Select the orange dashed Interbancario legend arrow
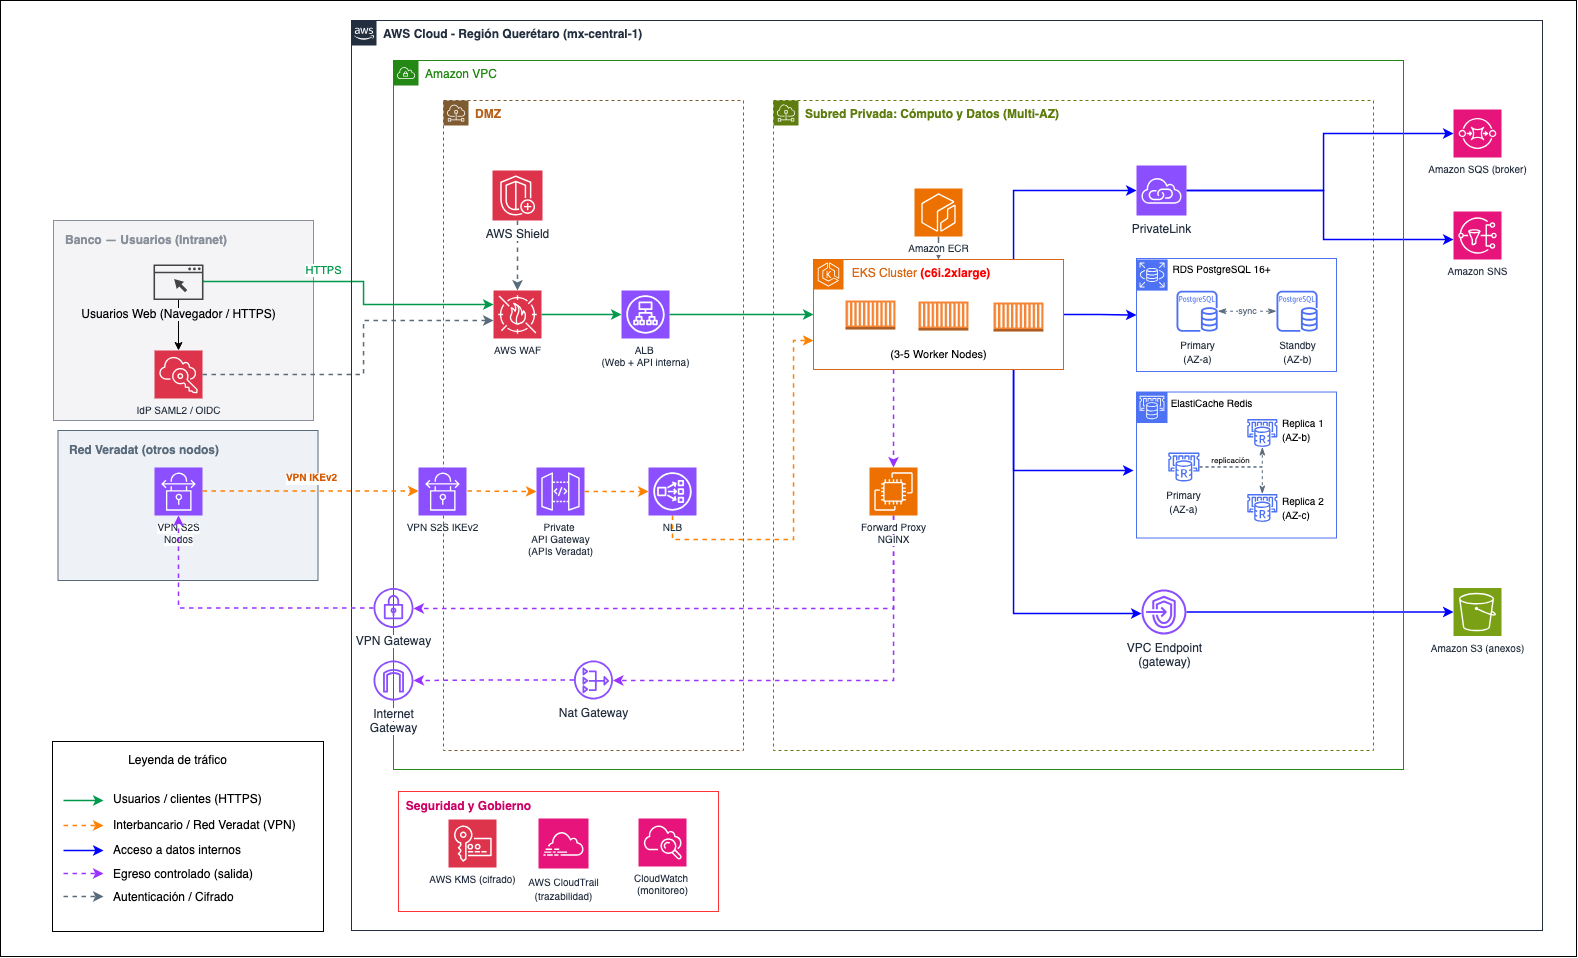This screenshot has height=958, width=1578. pos(83,825)
